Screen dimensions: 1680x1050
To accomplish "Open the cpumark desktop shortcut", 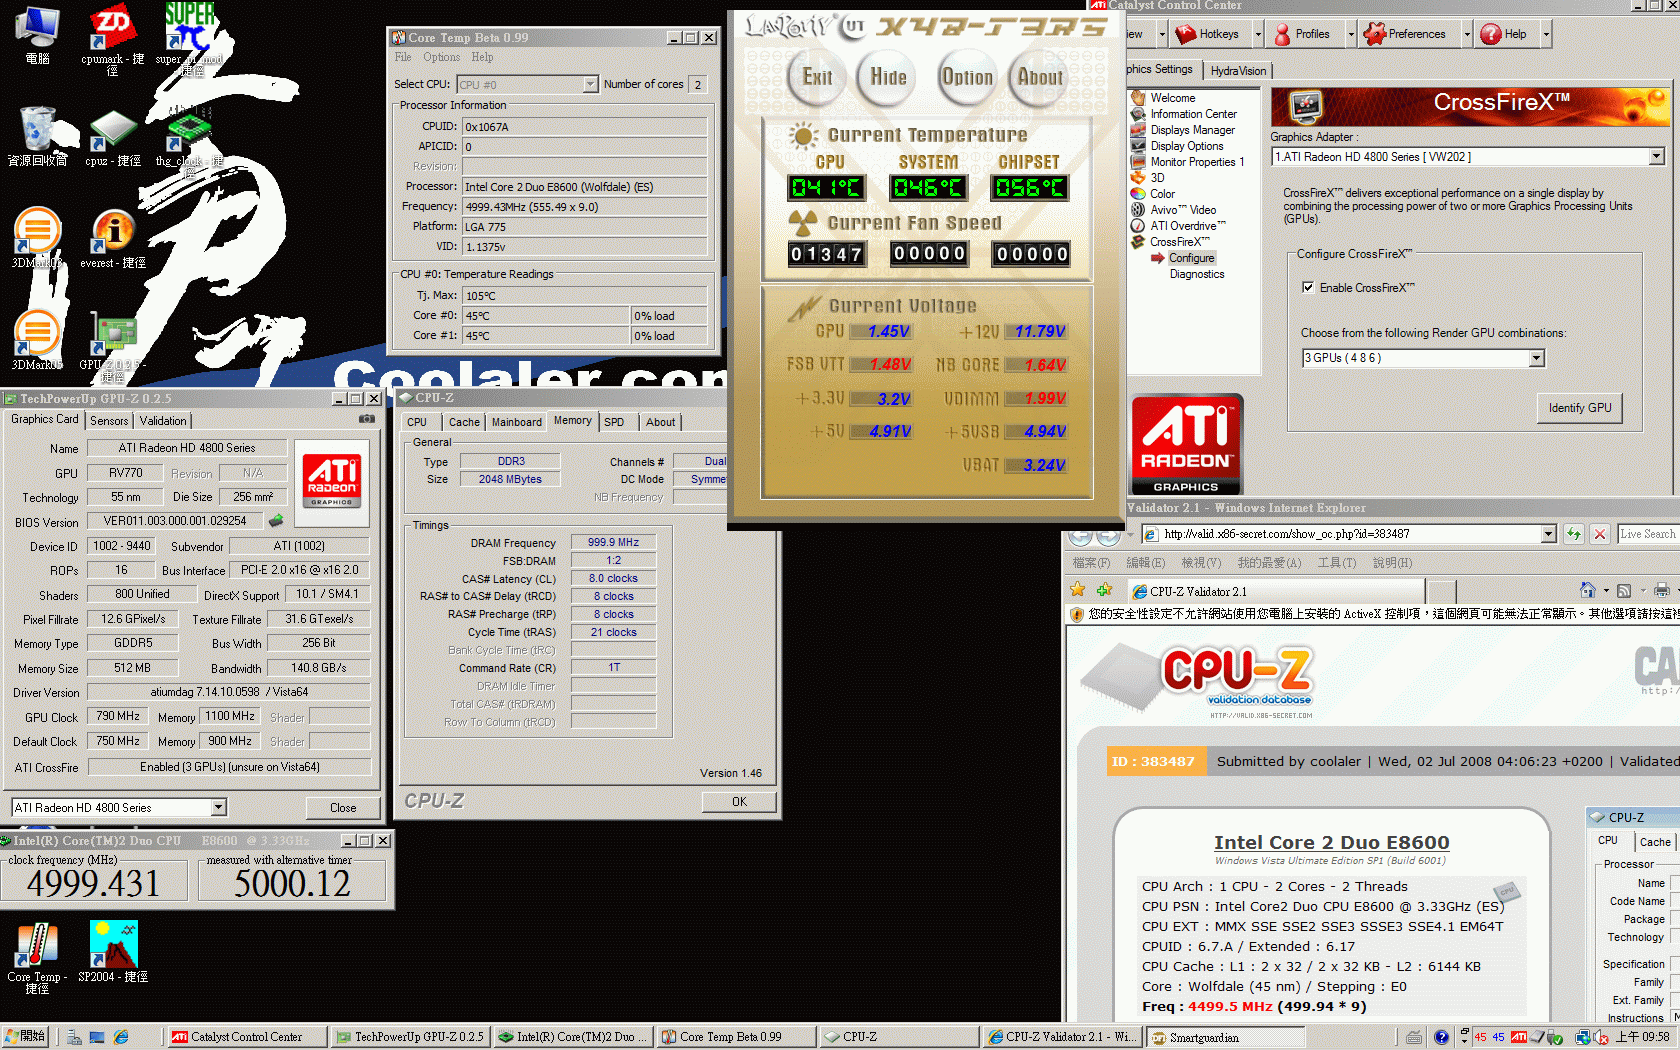I will [112, 38].
